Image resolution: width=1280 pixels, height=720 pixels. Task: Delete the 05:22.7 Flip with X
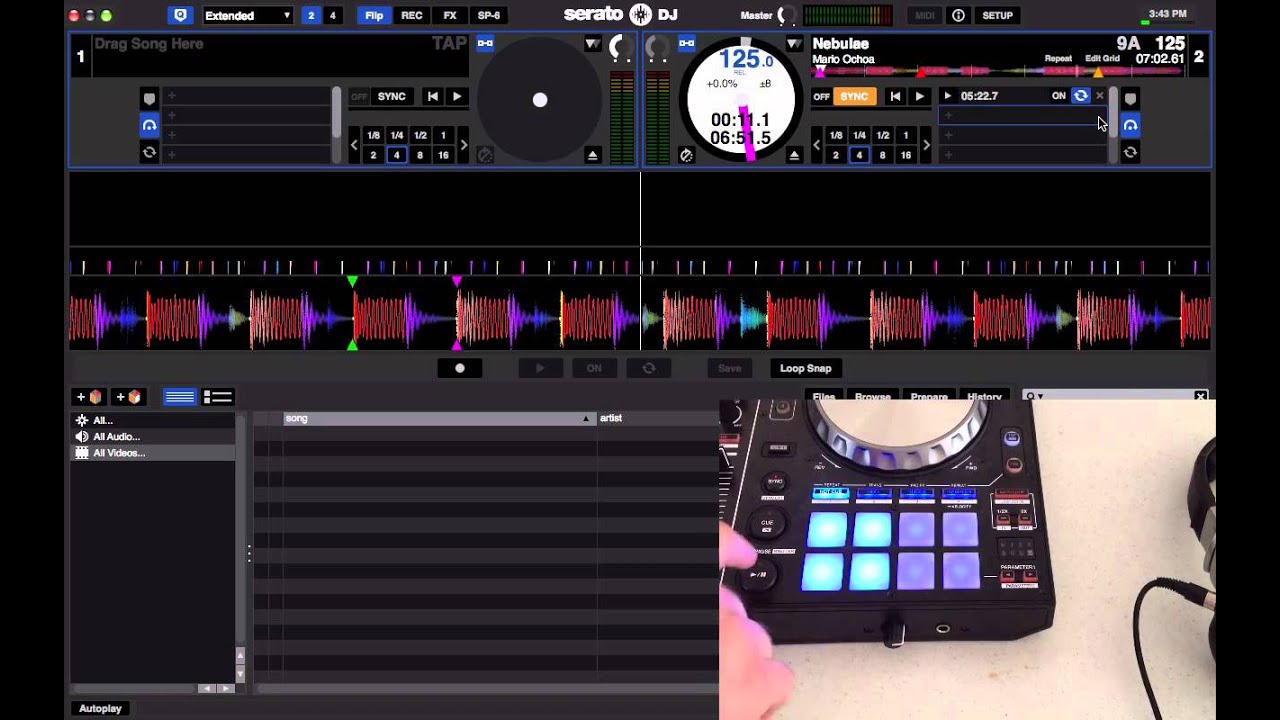1099,96
